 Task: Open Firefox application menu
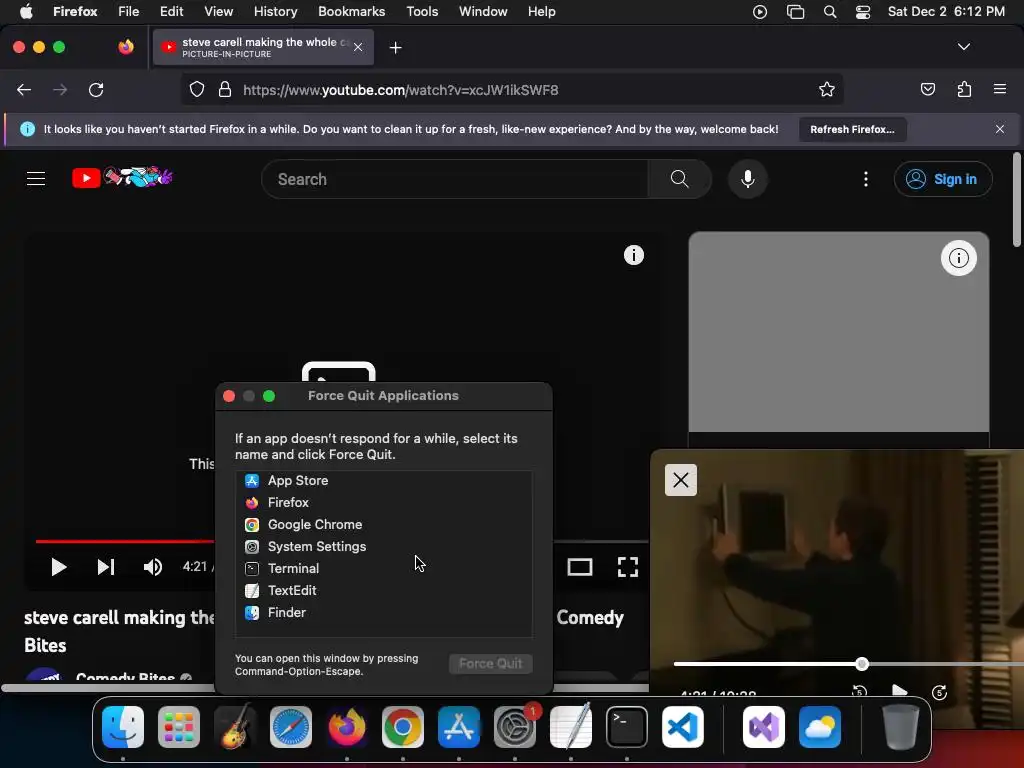(1000, 89)
